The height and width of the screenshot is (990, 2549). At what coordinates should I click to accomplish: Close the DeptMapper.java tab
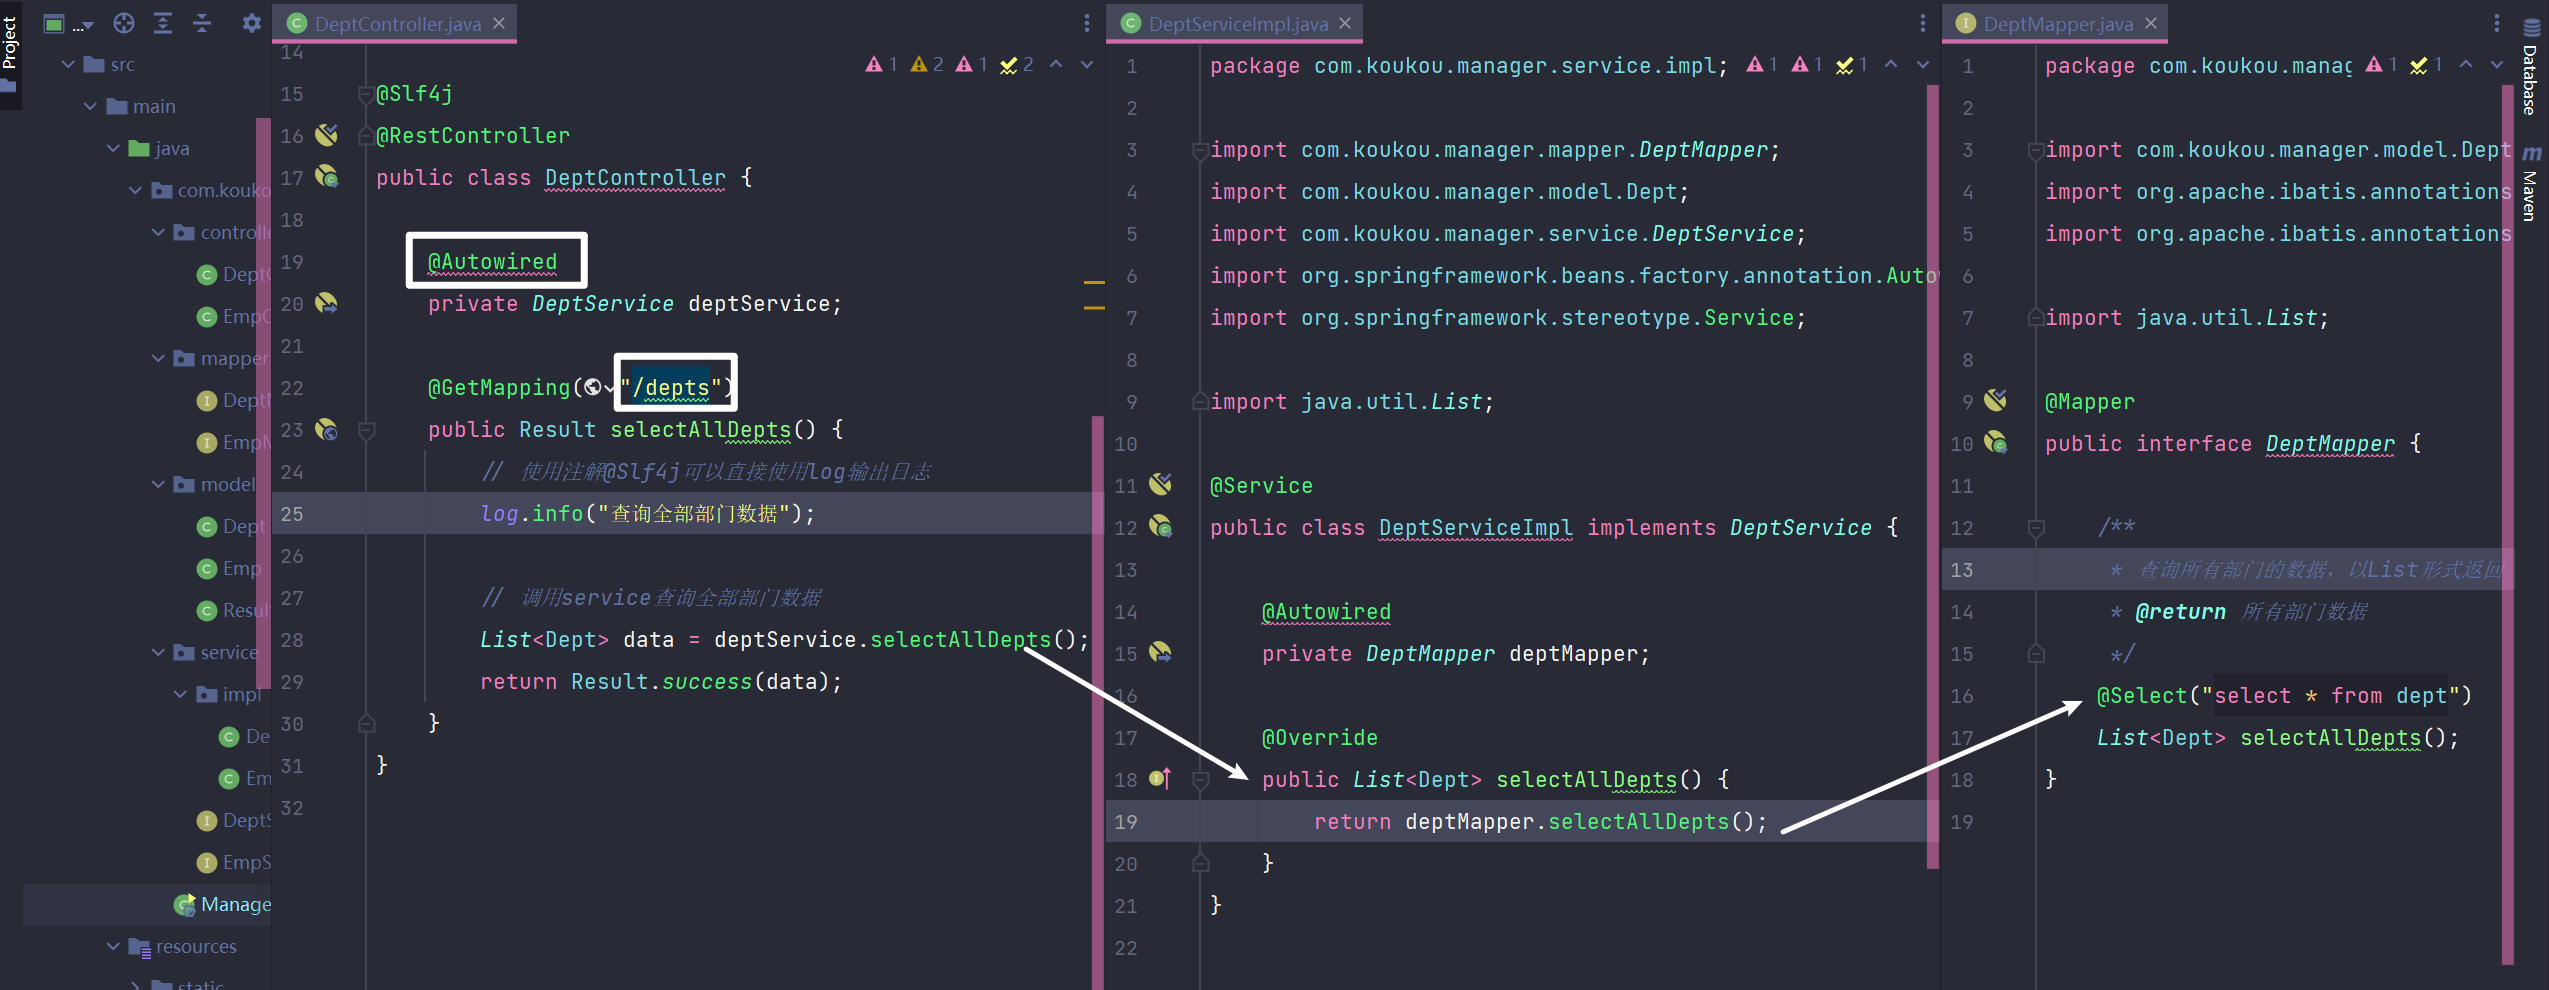[2151, 23]
